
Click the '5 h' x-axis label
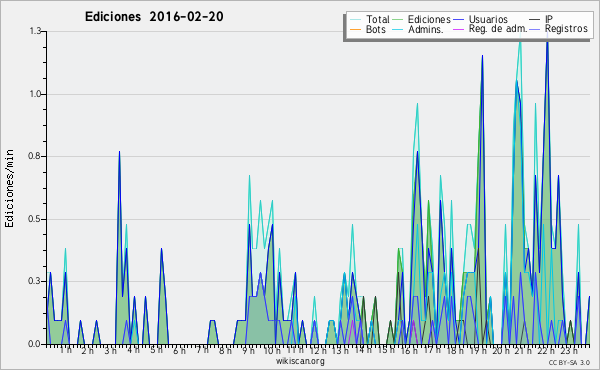[x=156, y=350]
